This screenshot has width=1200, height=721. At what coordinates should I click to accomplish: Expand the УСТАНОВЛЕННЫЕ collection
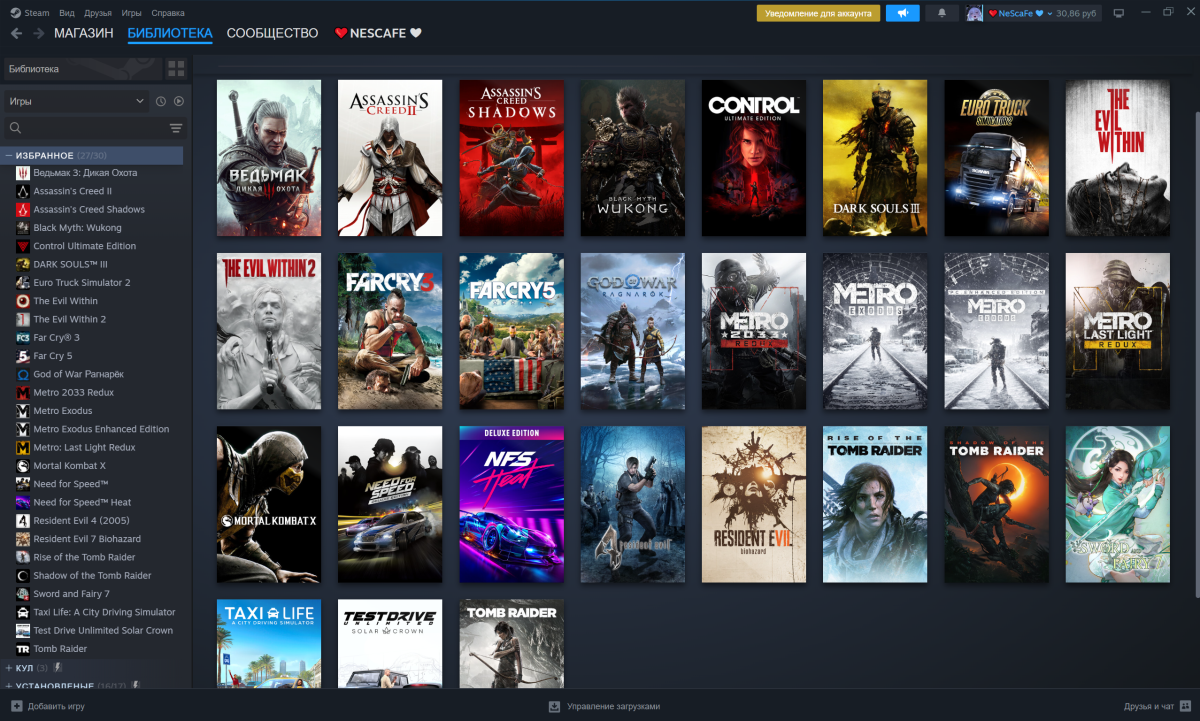coord(9,686)
